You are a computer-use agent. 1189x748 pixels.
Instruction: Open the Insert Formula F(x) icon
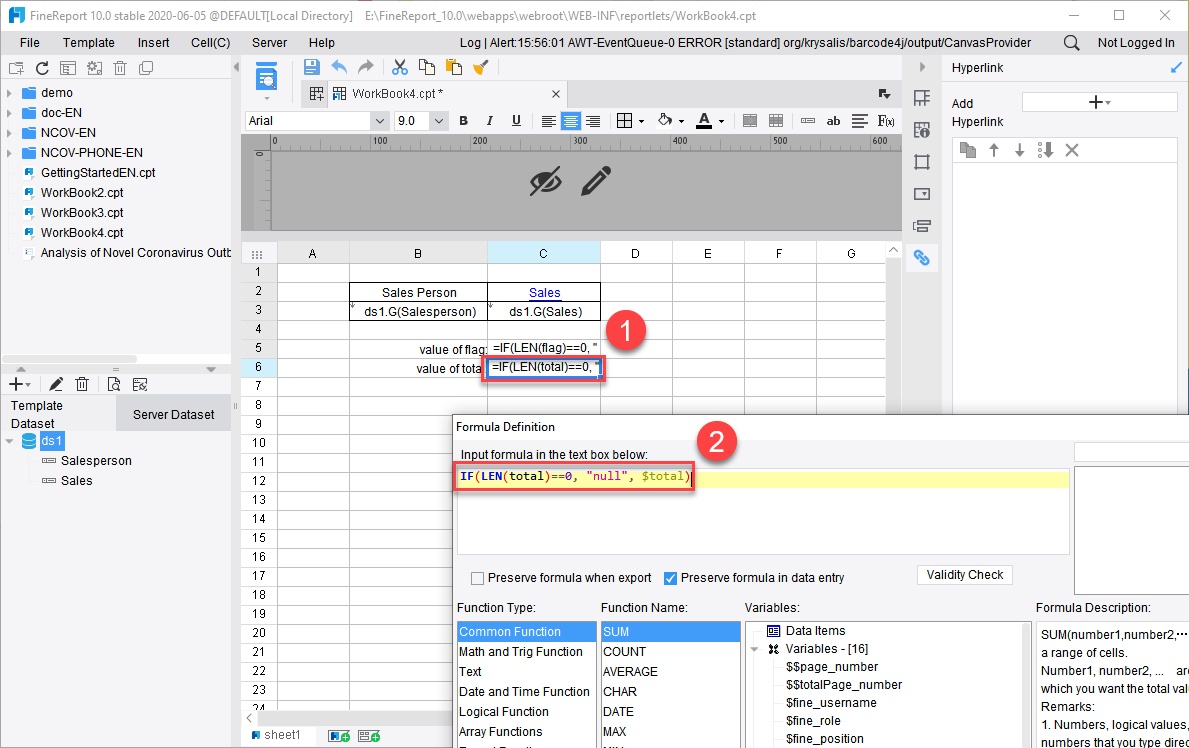tap(888, 120)
